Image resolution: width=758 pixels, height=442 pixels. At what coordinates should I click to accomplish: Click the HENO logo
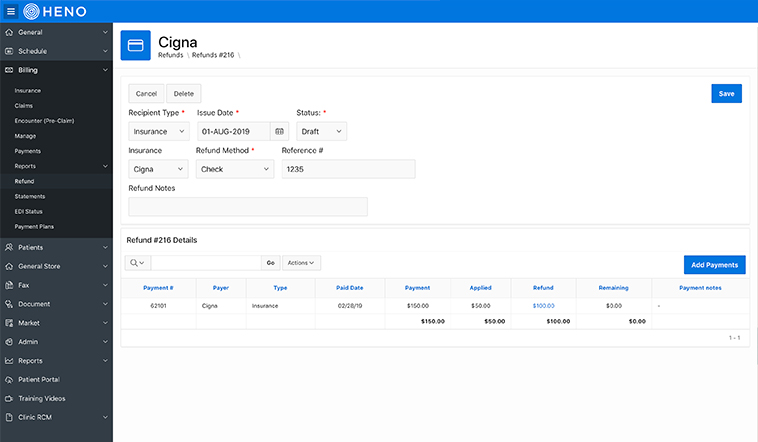point(55,11)
